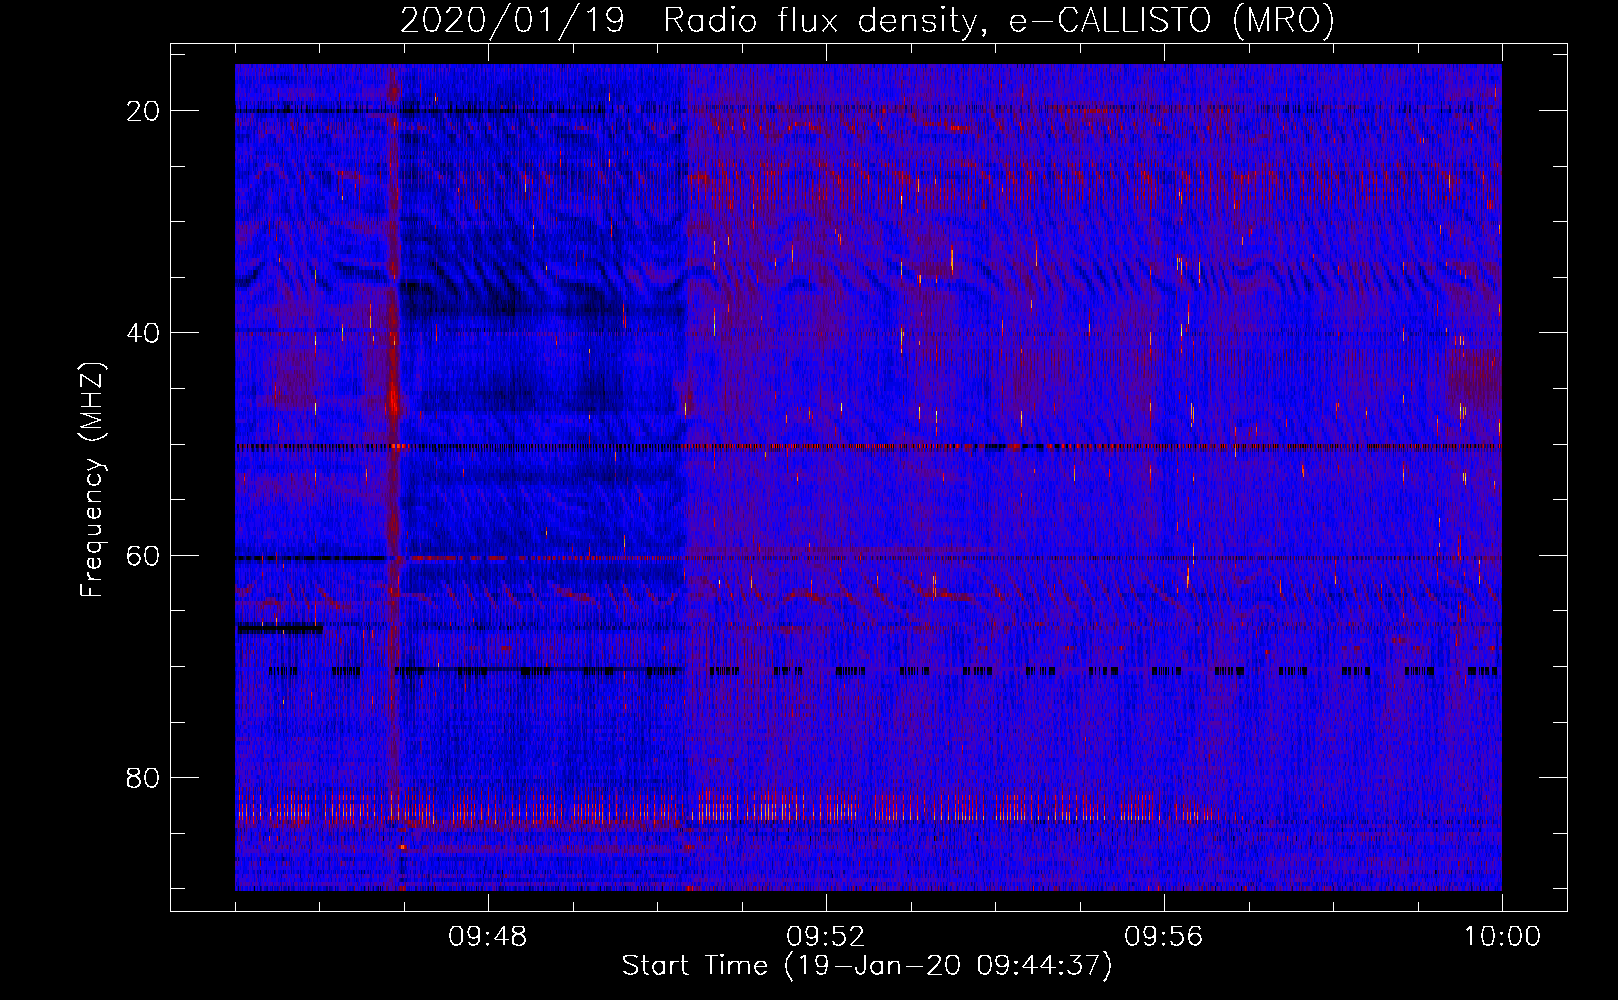The width and height of the screenshot is (1618, 1000).
Task: Click the 'Frequency (MHZ)' axis label
Action: coord(92,480)
